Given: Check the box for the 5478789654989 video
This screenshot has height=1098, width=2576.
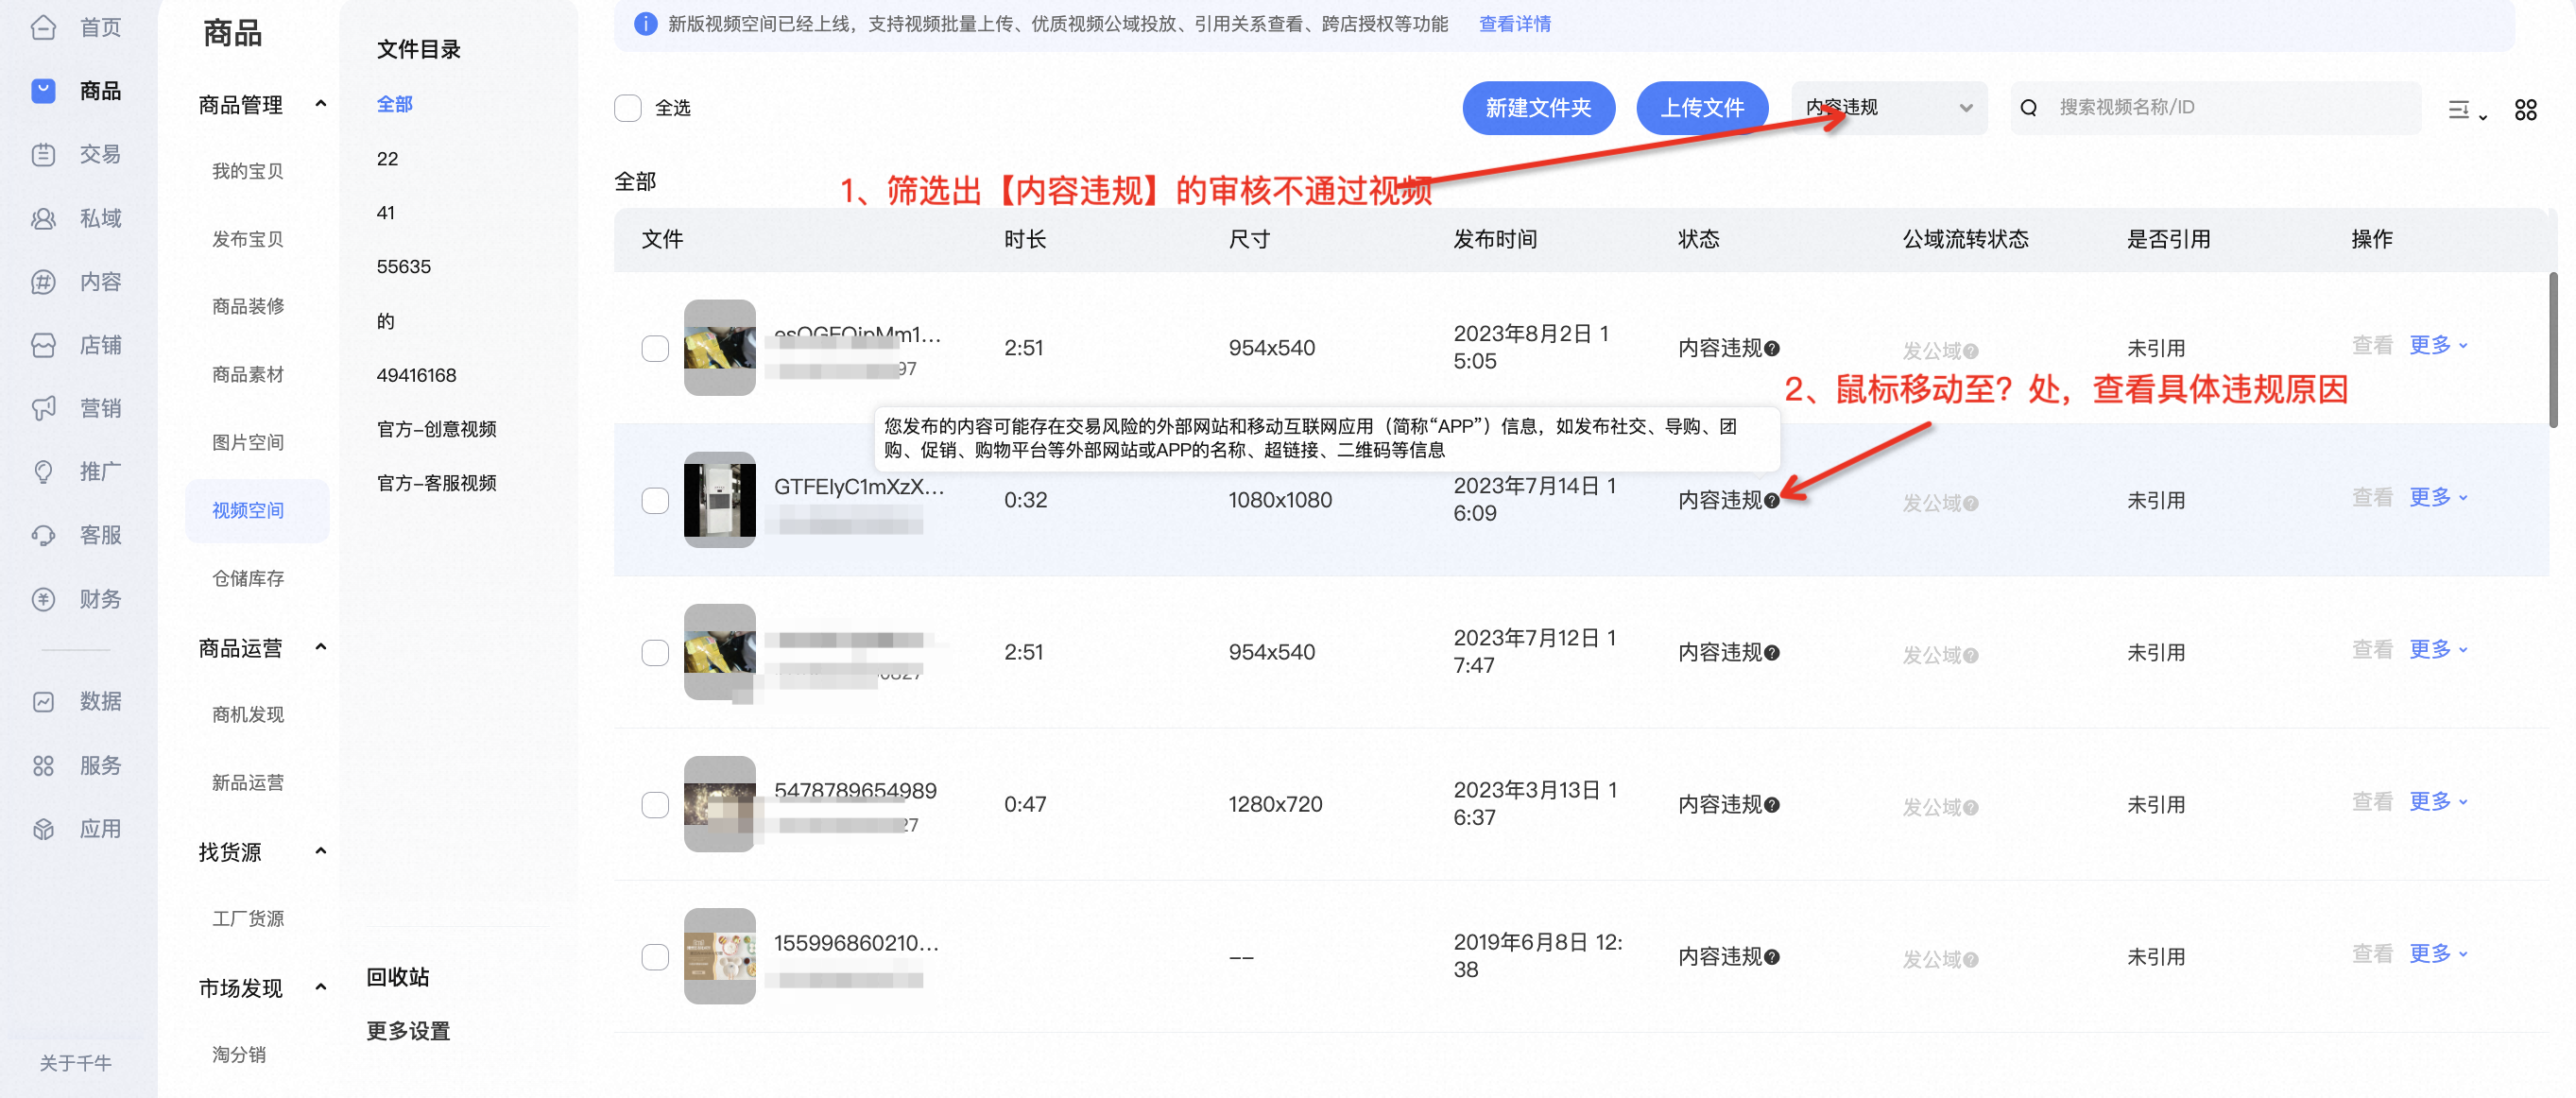Looking at the screenshot, I should click(655, 804).
